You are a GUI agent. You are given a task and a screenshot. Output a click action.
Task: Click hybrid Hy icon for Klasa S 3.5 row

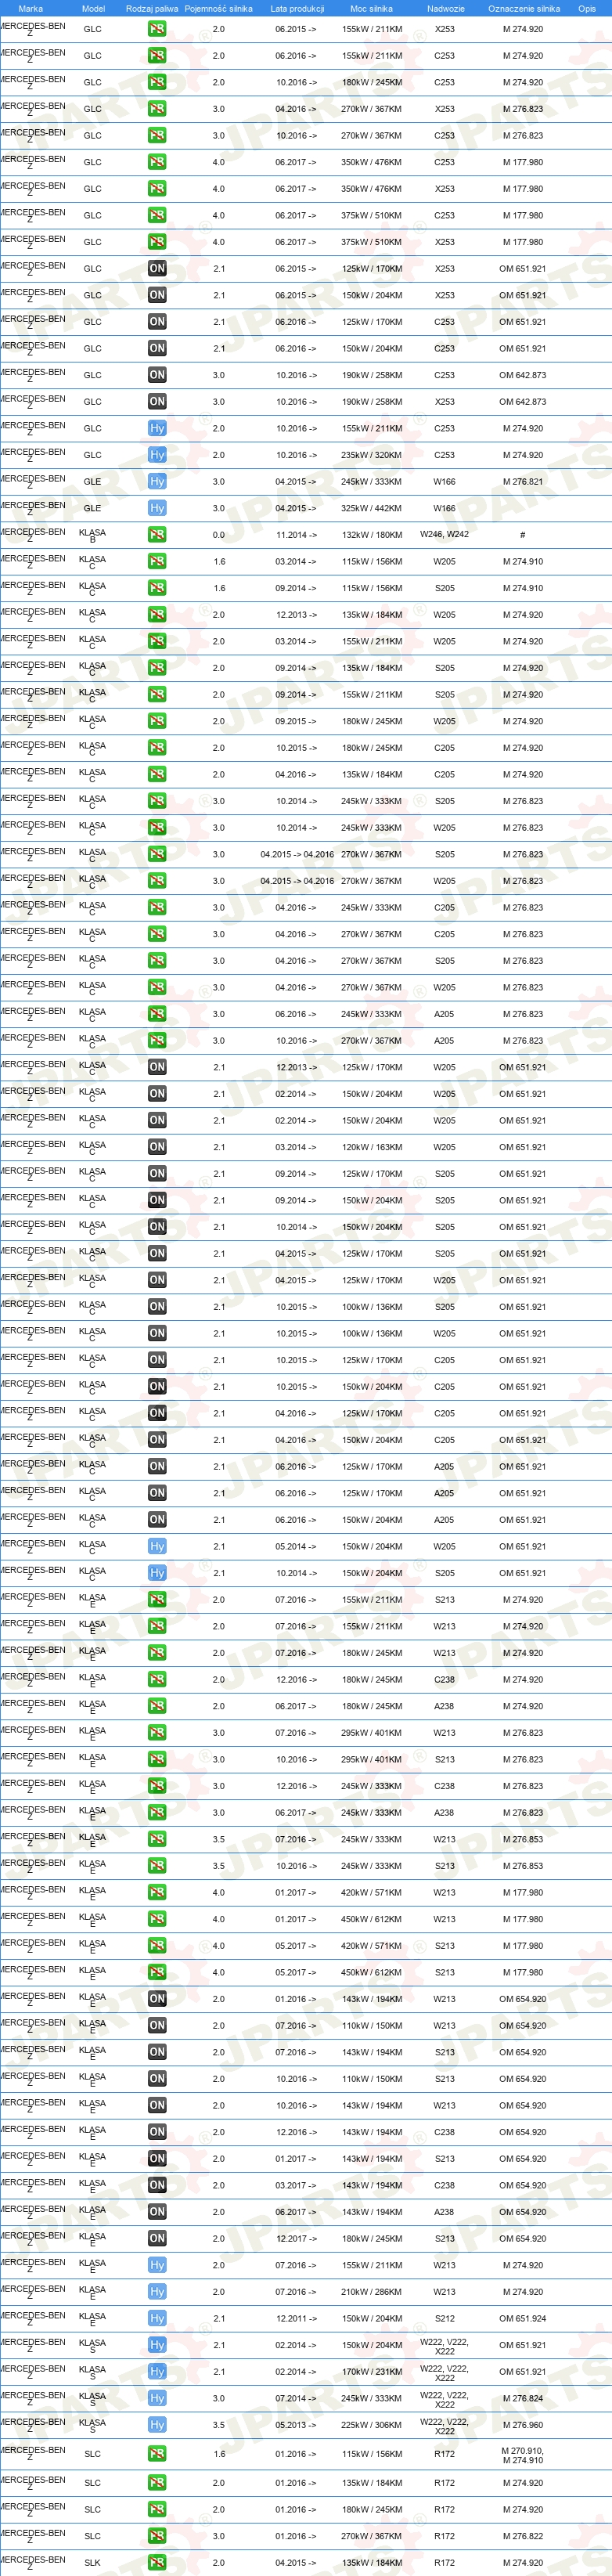coord(157,2425)
